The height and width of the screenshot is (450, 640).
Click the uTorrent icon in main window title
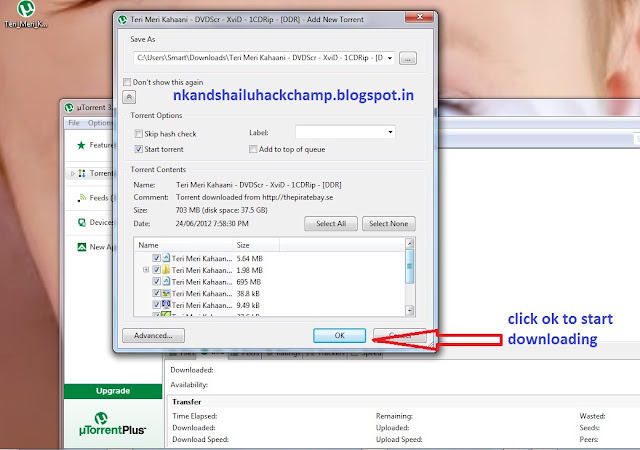69,107
